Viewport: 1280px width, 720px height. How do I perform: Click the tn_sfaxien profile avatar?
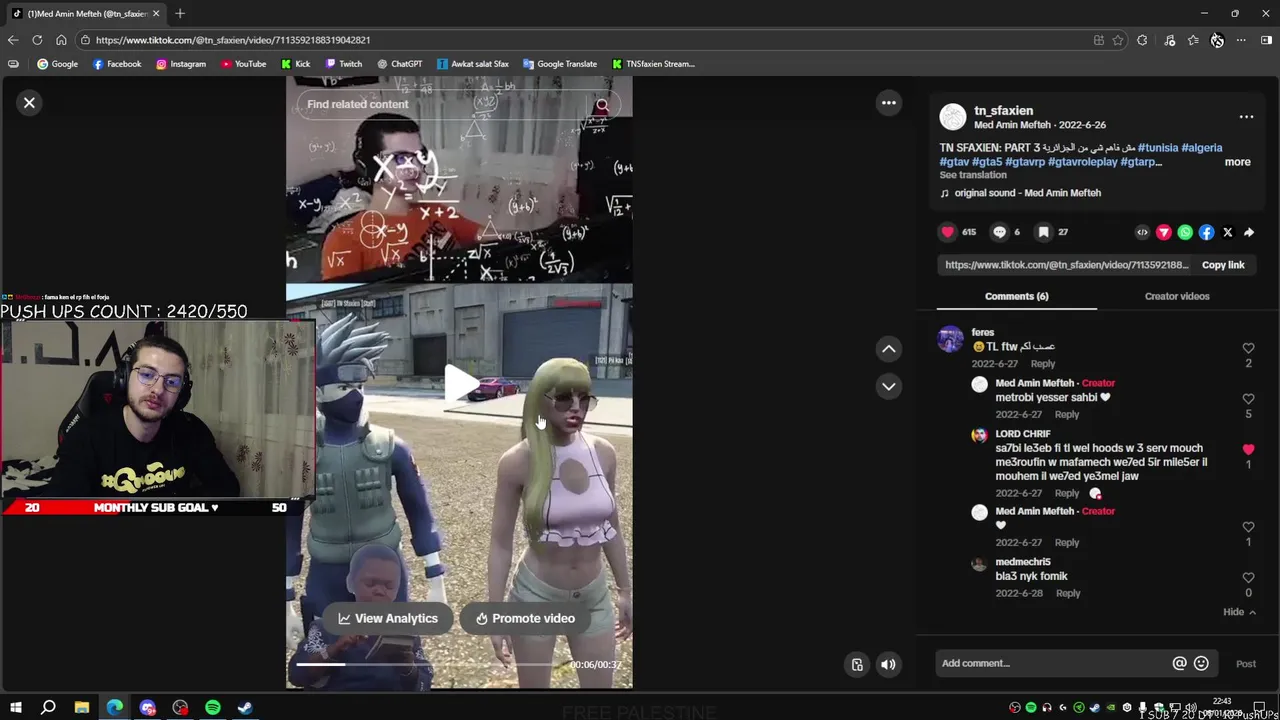(953, 117)
